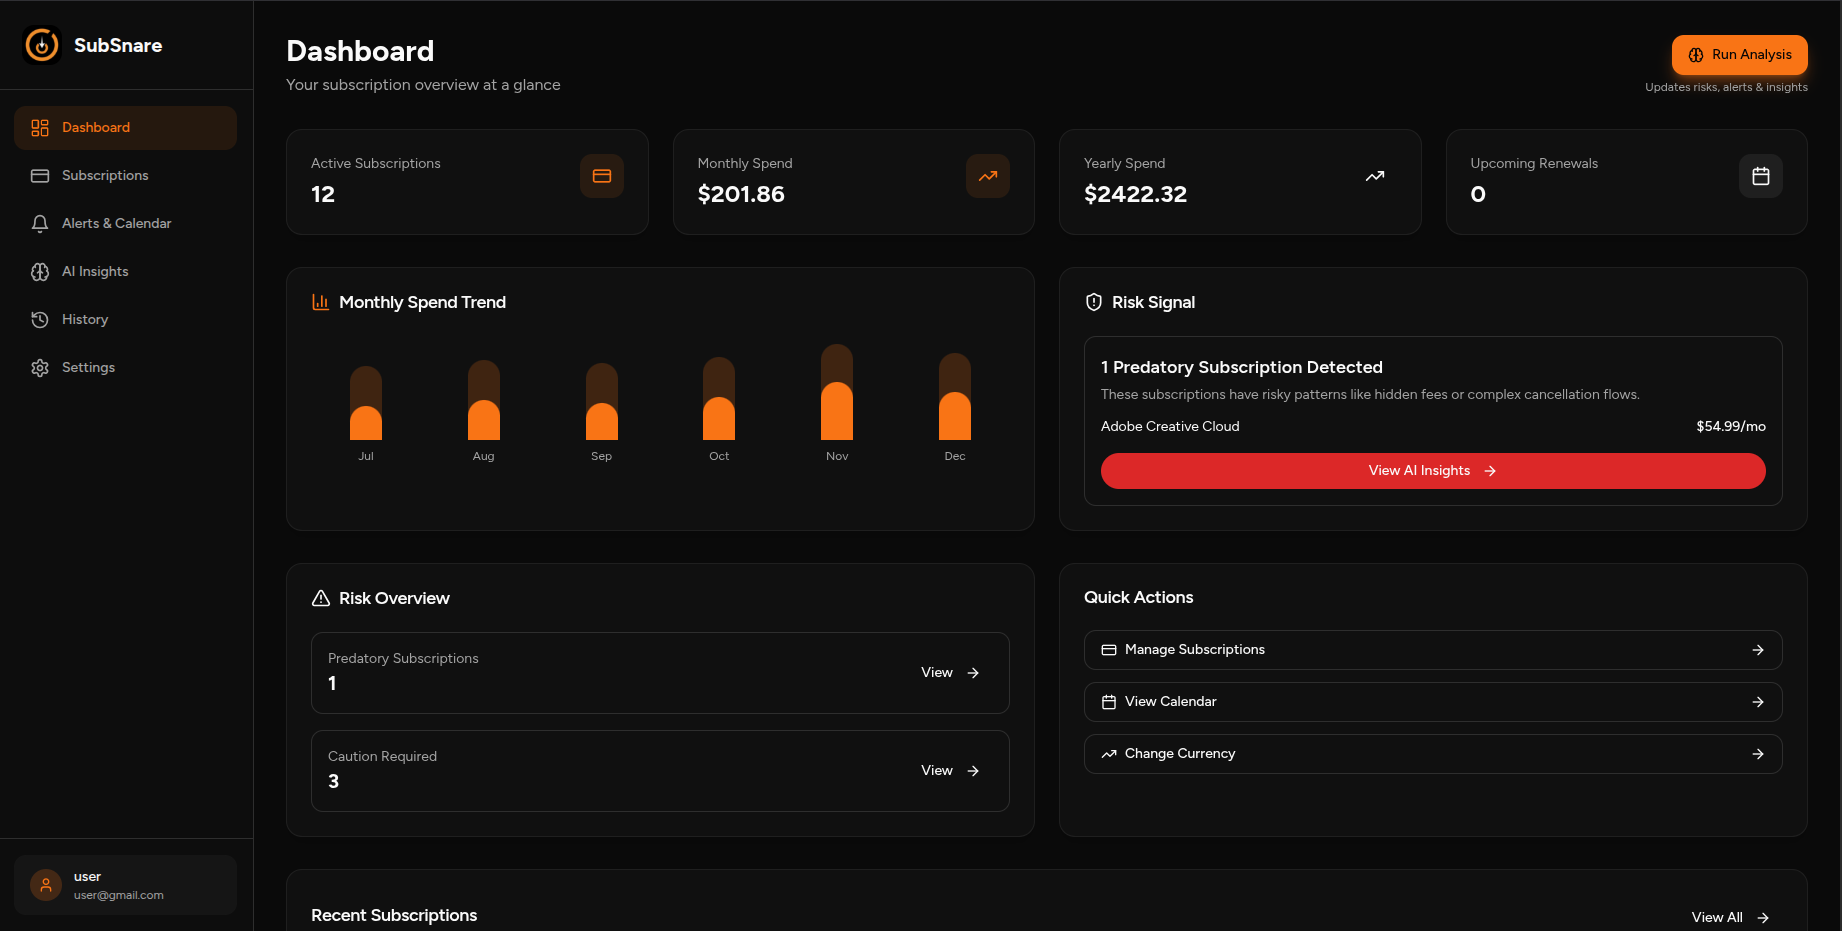Click the Manage Subscriptions quick action
Screen dimensions: 1842x931
click(1433, 650)
